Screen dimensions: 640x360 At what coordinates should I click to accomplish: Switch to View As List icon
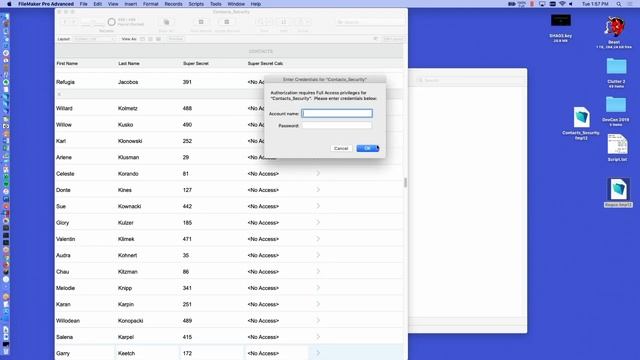coord(150,39)
